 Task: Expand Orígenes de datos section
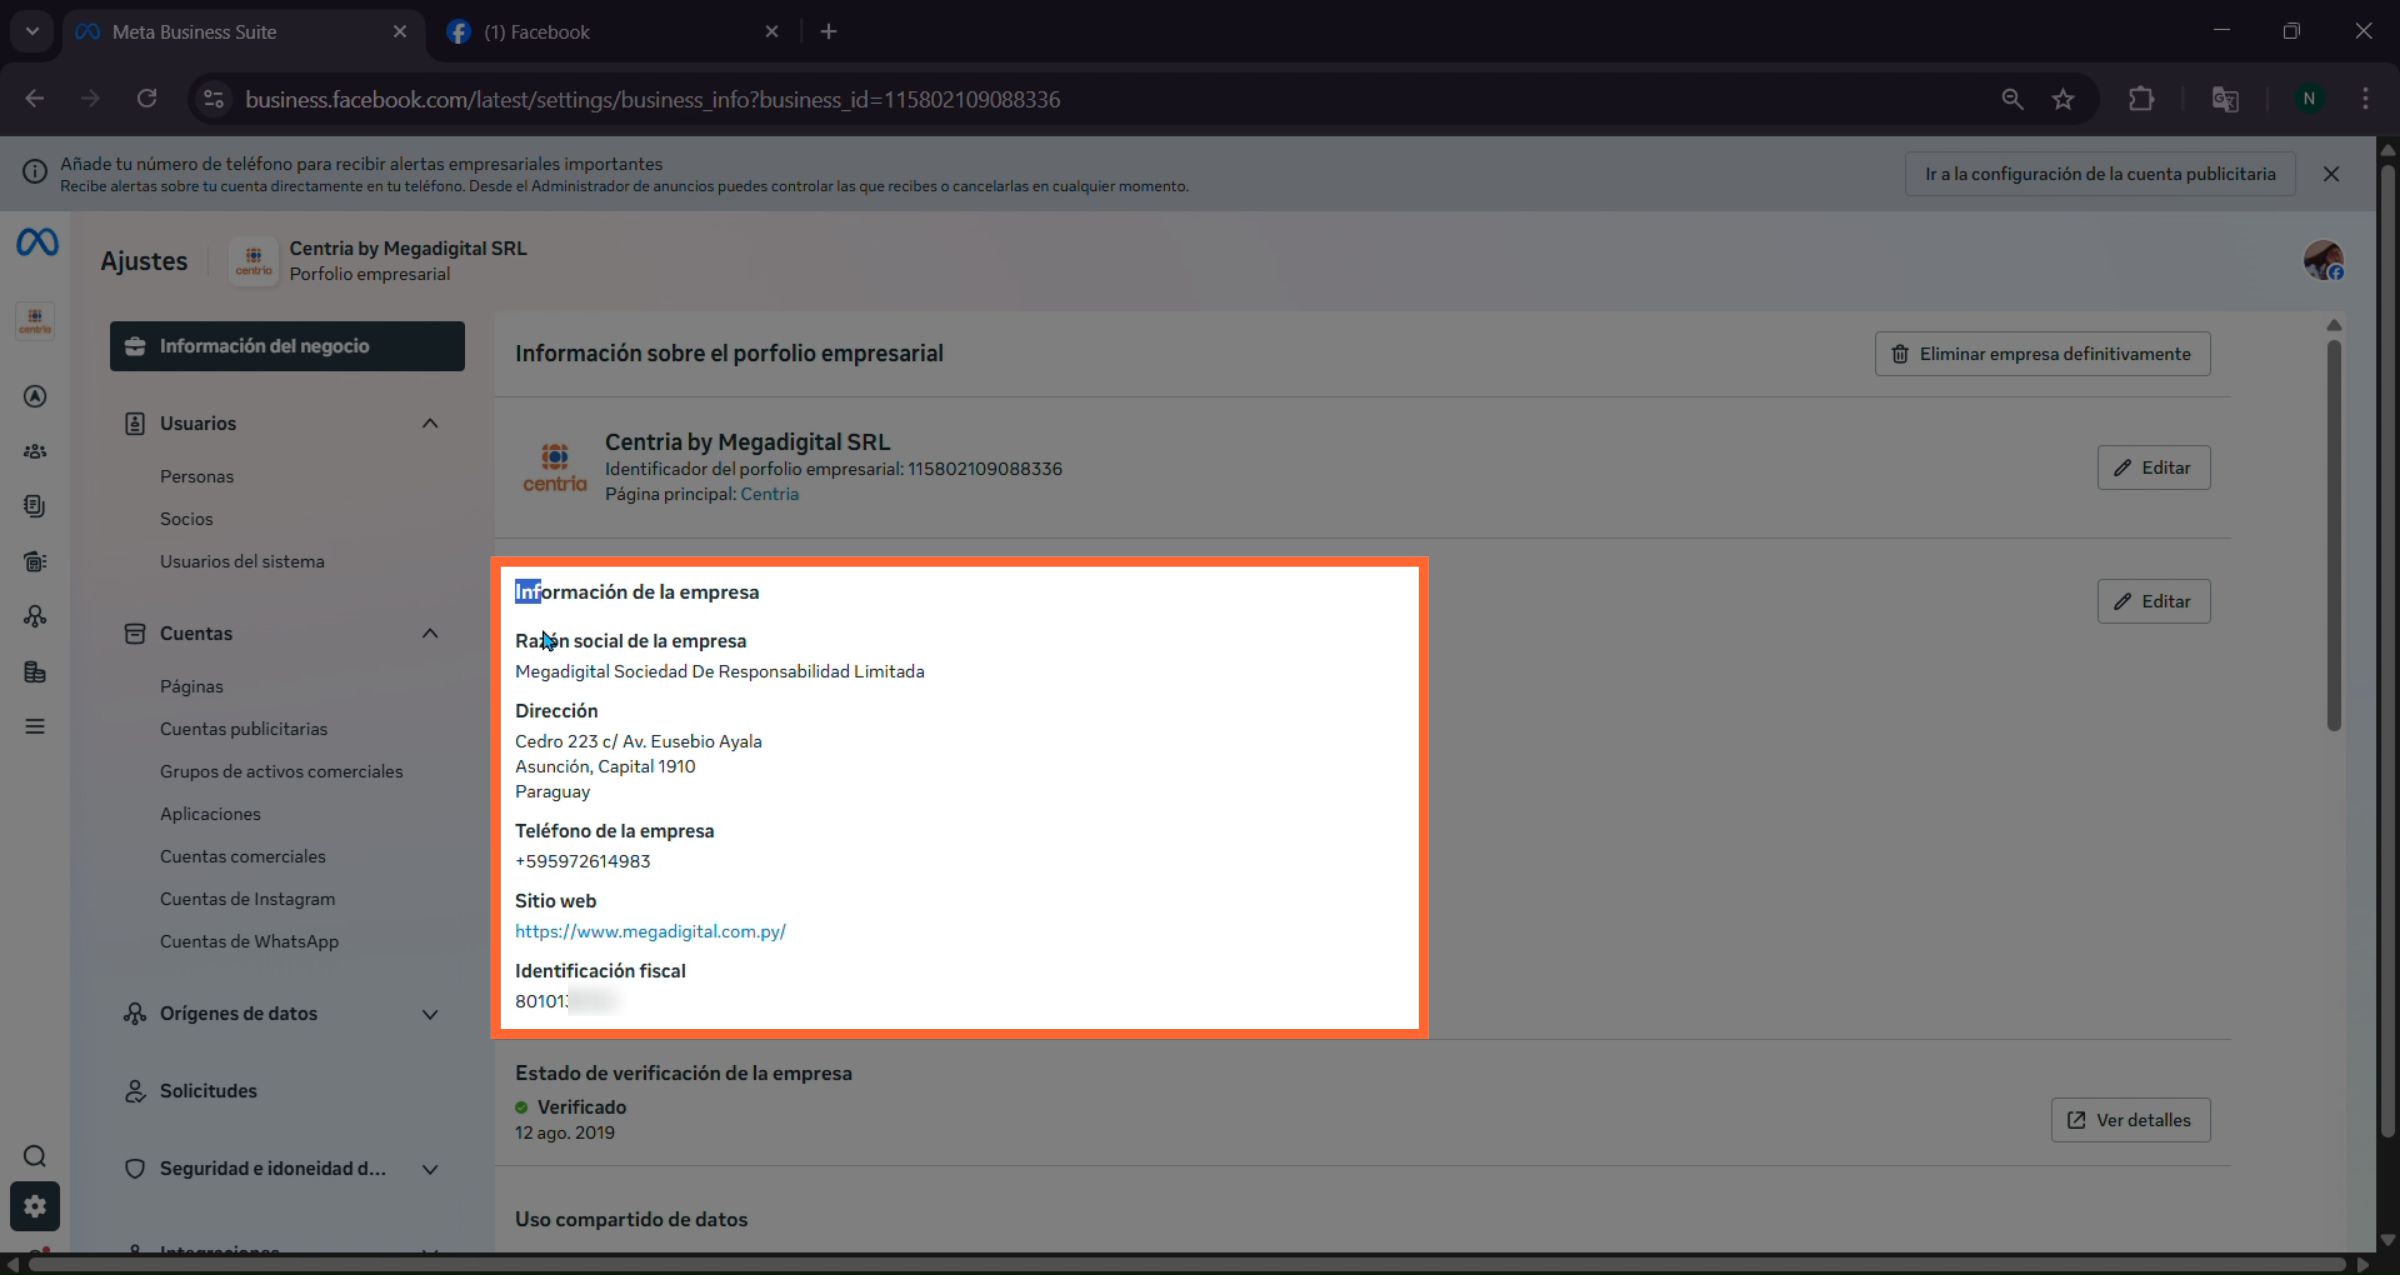coord(430,1013)
